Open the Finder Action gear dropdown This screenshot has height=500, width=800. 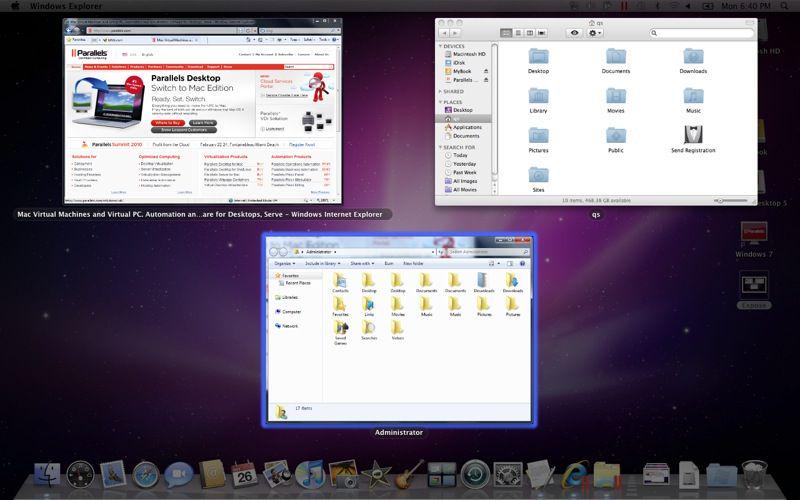coord(596,33)
